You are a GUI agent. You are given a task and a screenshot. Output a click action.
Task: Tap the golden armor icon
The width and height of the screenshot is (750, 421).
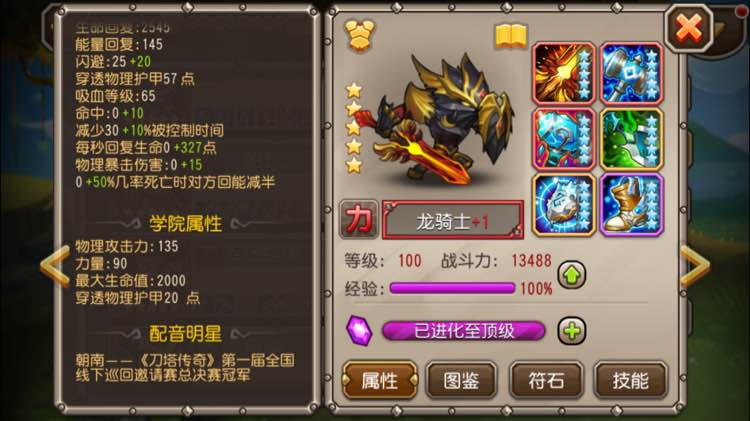point(359,35)
